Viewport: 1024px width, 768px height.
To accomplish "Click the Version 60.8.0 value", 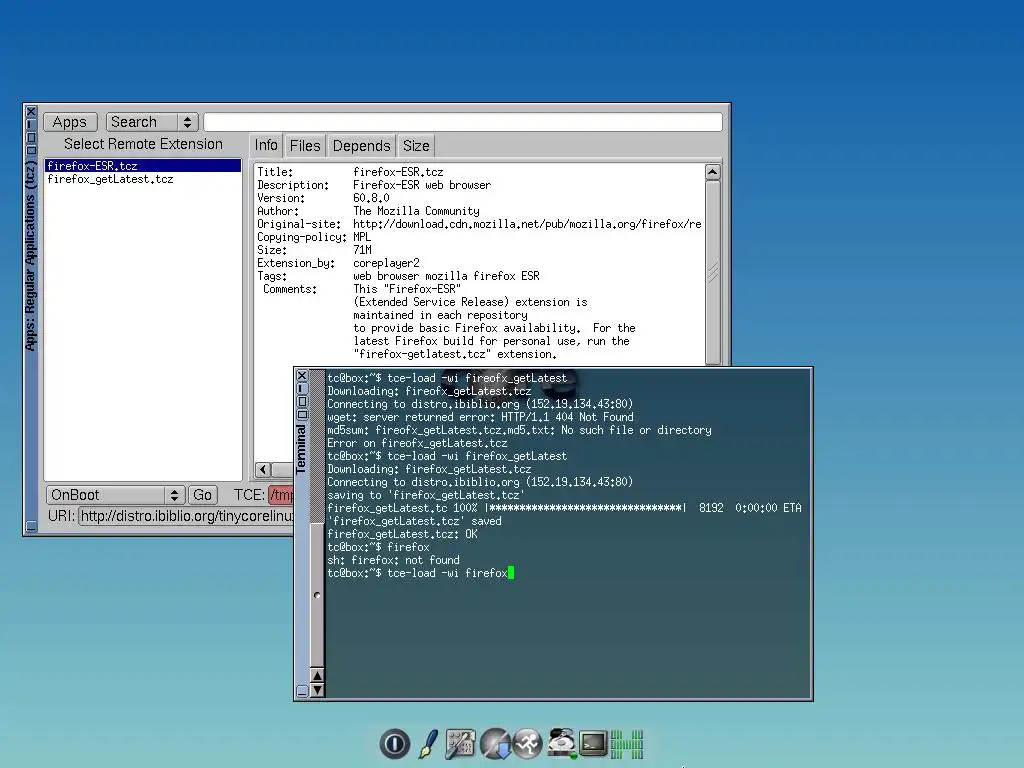I will 371,198.
